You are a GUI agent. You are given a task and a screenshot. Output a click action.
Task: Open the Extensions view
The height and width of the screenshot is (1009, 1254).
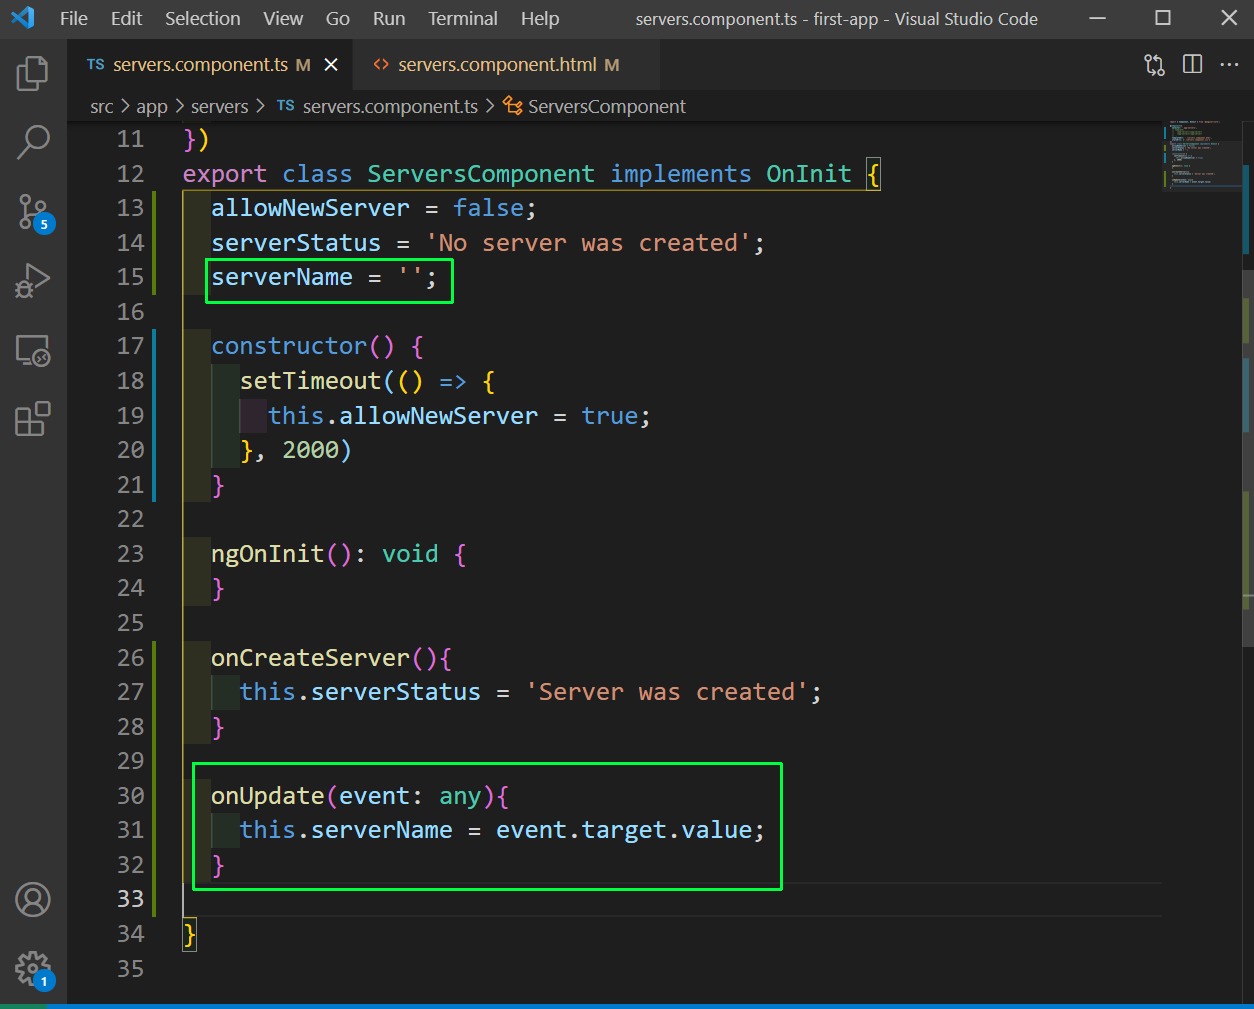(x=33, y=419)
